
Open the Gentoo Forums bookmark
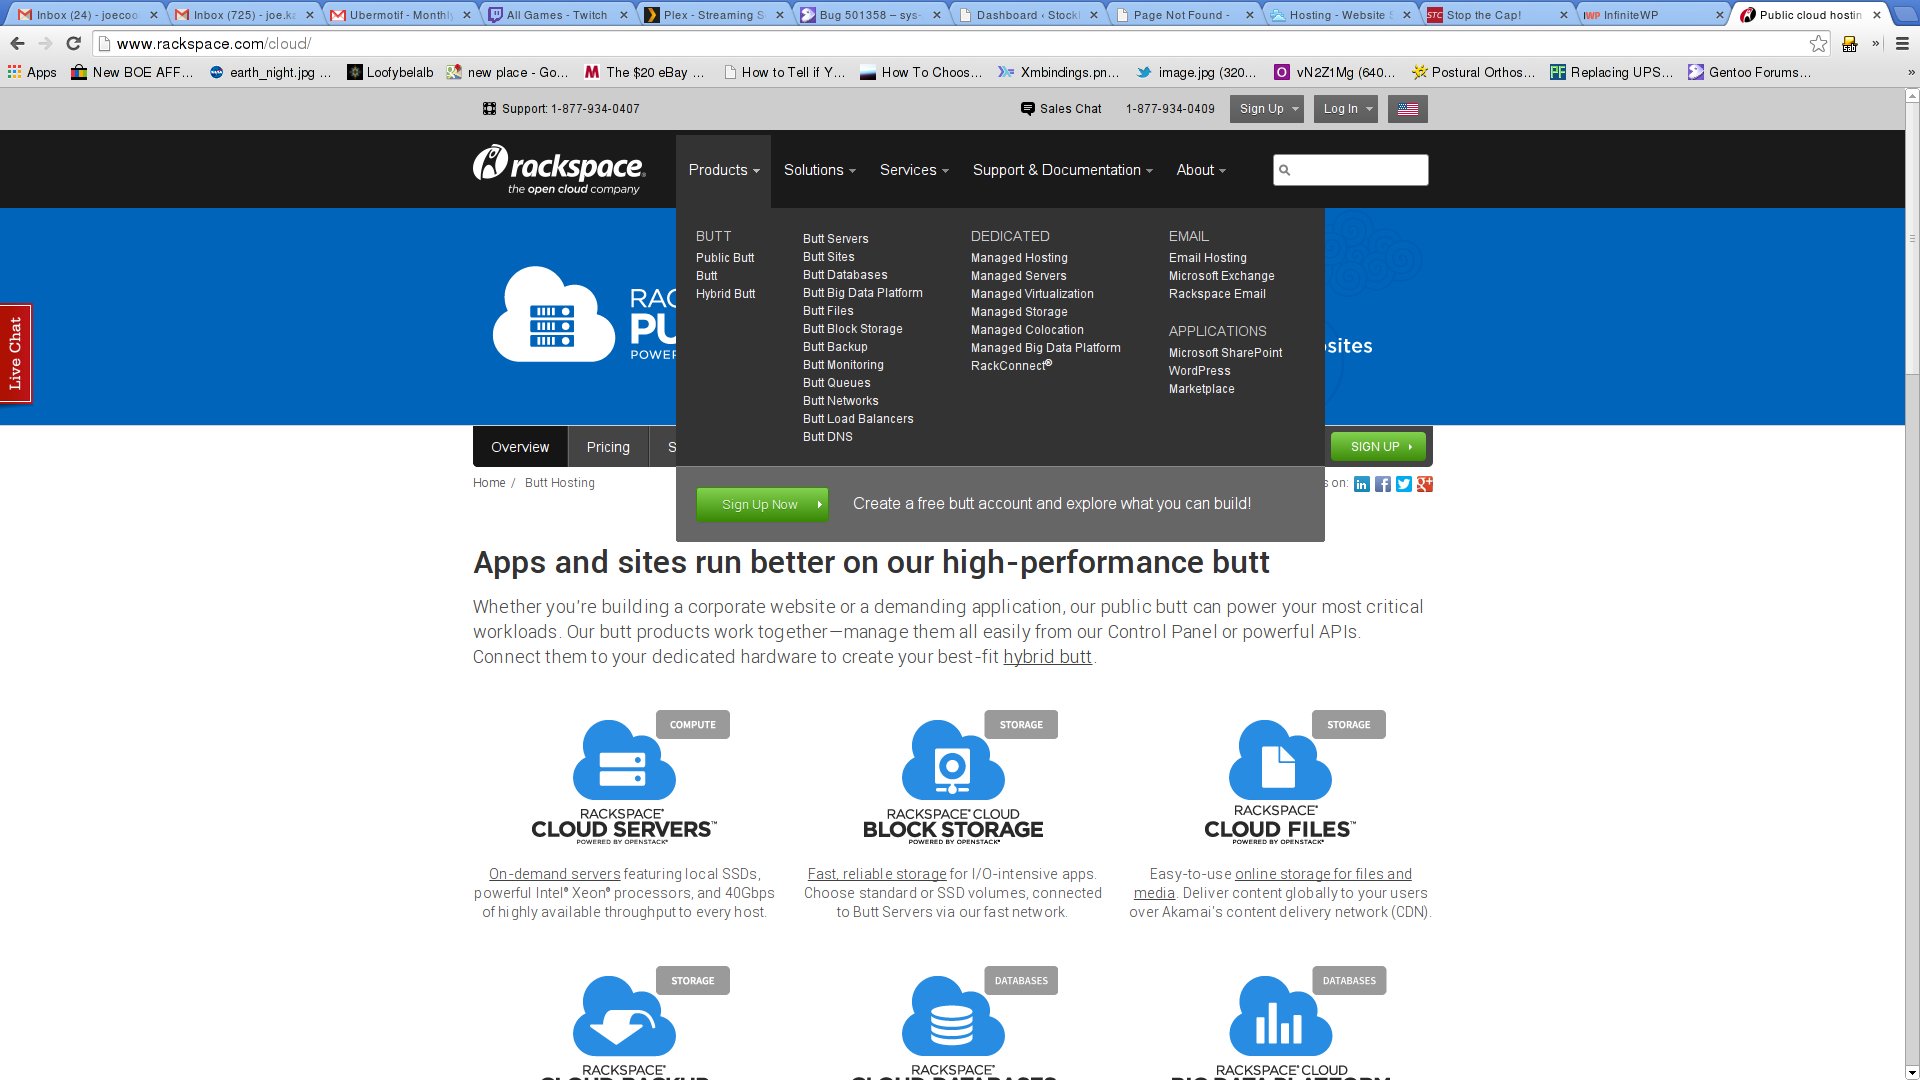click(1749, 72)
